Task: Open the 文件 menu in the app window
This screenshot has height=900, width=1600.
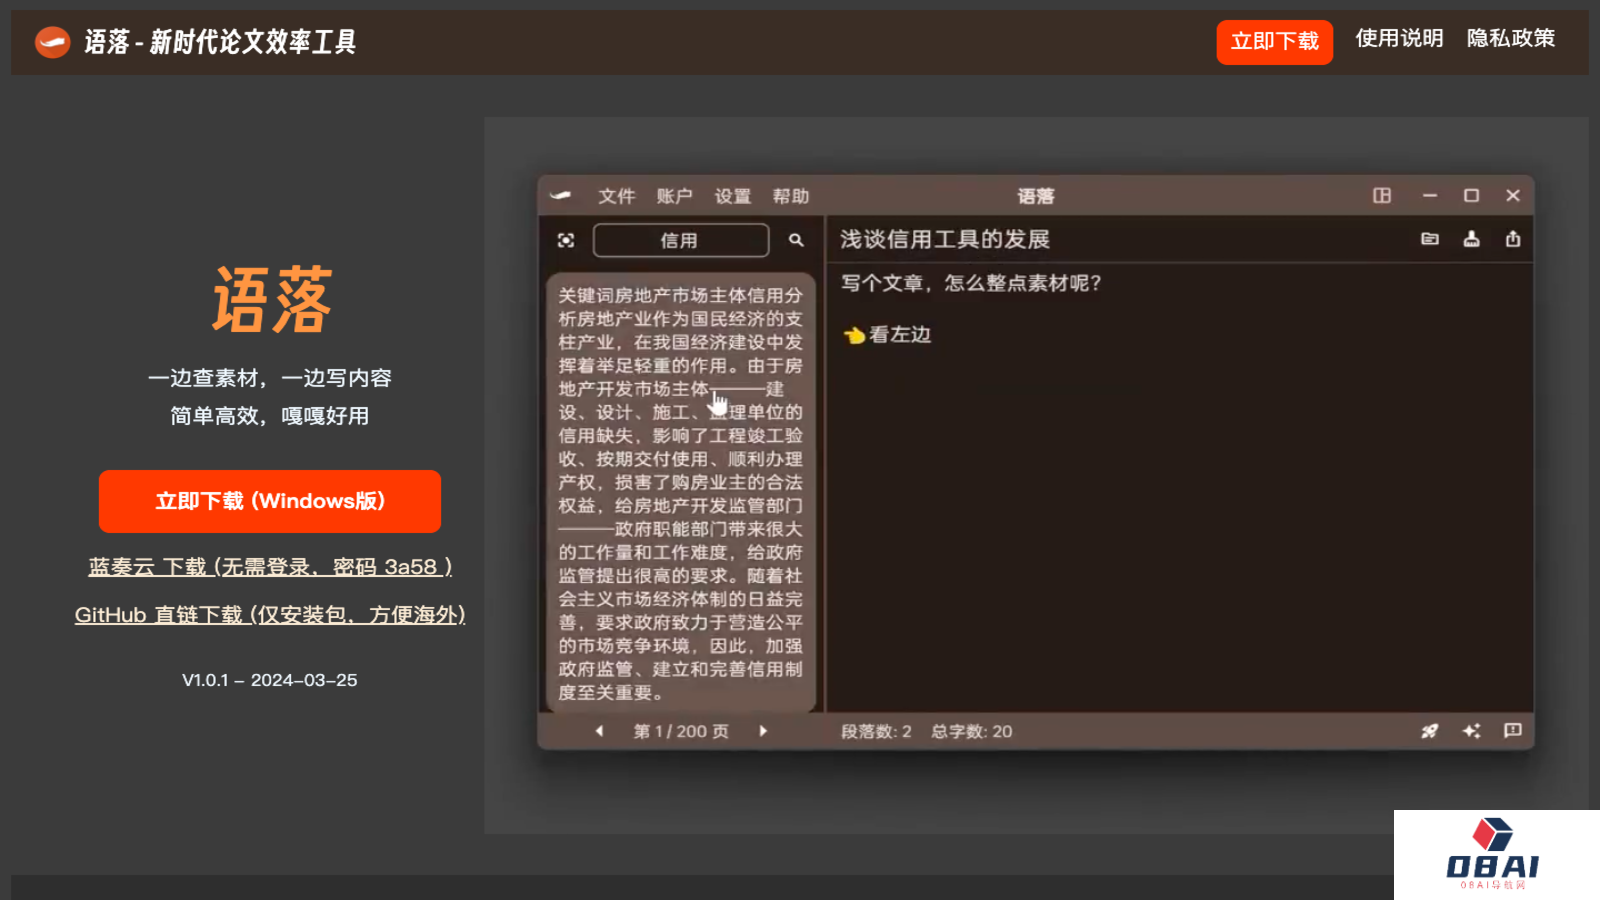Action: 617,196
